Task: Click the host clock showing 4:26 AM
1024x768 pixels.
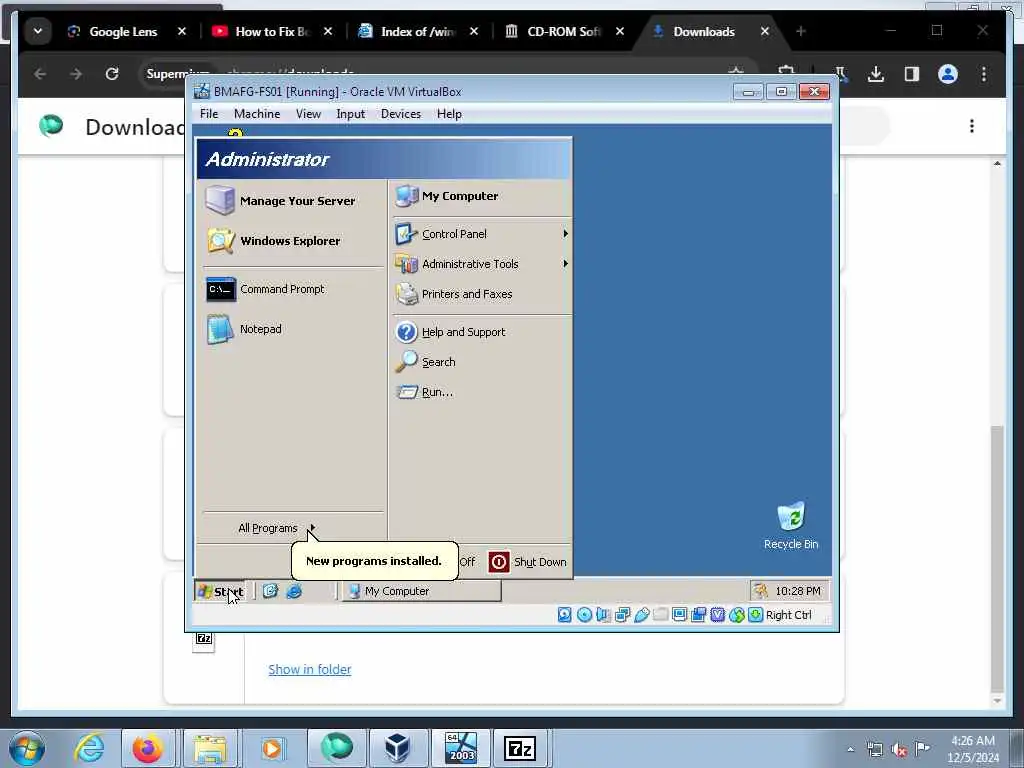Action: point(972,748)
